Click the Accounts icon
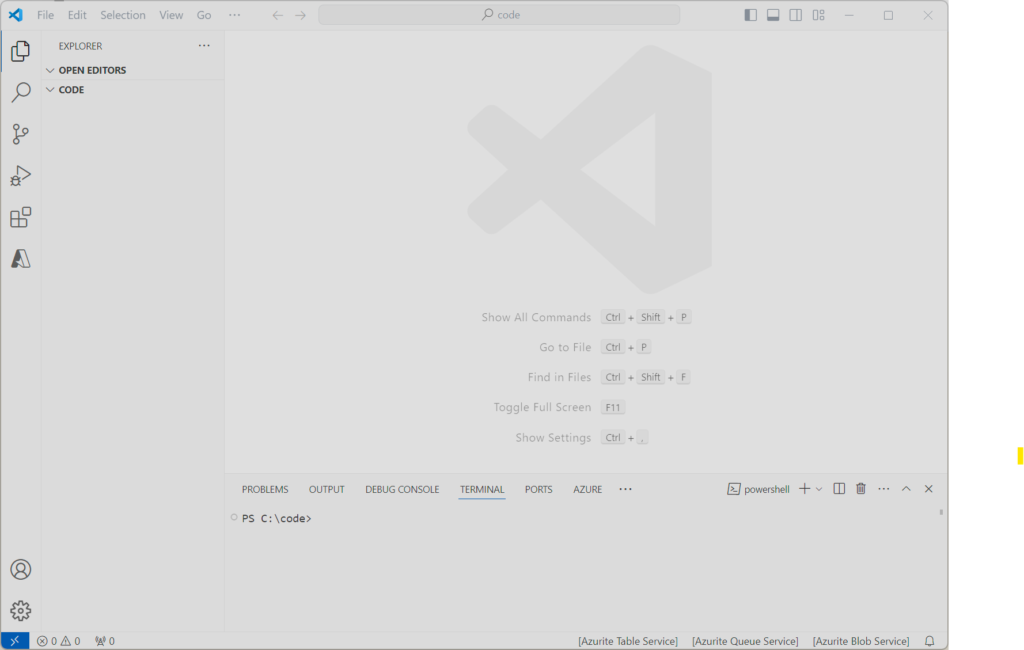This screenshot has width=1024, height=650. point(20,569)
